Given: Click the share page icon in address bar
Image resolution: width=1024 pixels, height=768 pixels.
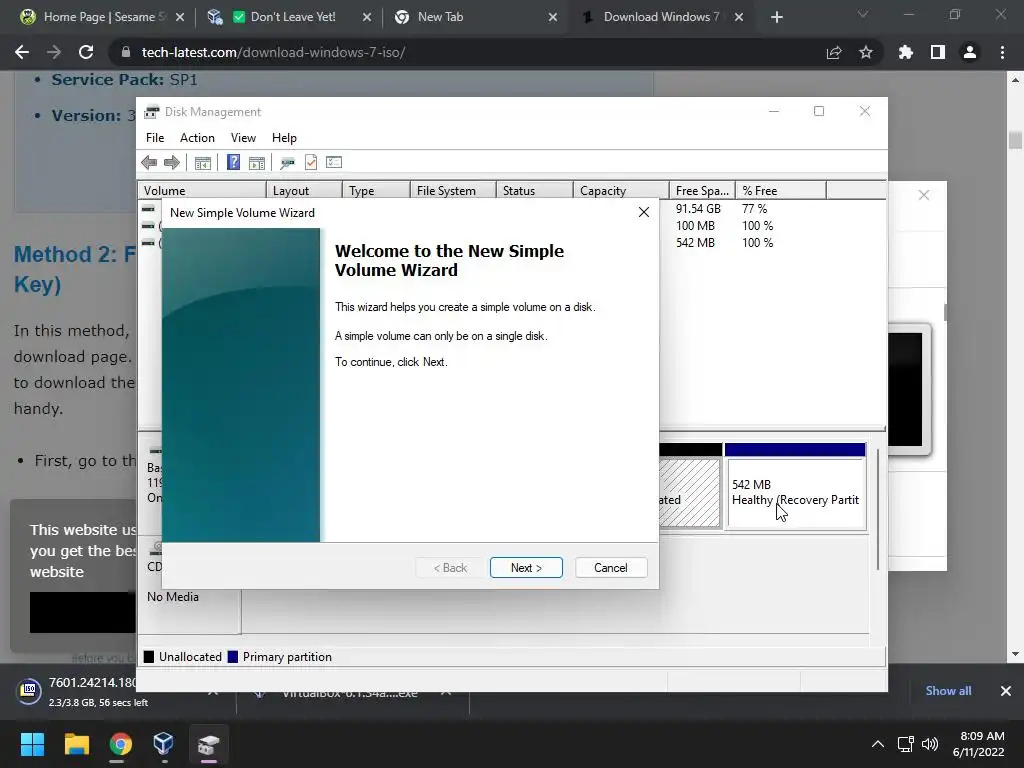Looking at the screenshot, I should (x=834, y=53).
